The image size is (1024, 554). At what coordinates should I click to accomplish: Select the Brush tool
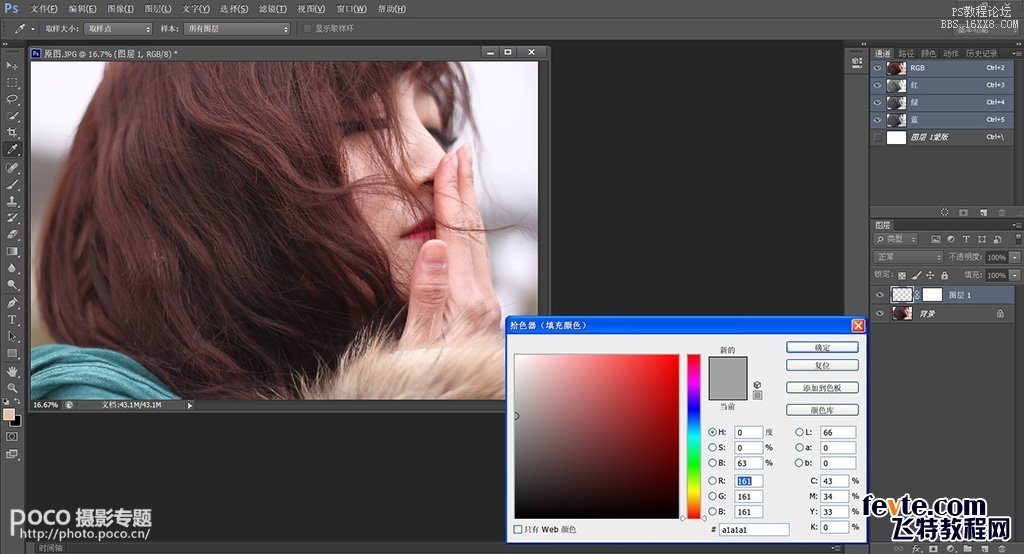pyautogui.click(x=12, y=185)
